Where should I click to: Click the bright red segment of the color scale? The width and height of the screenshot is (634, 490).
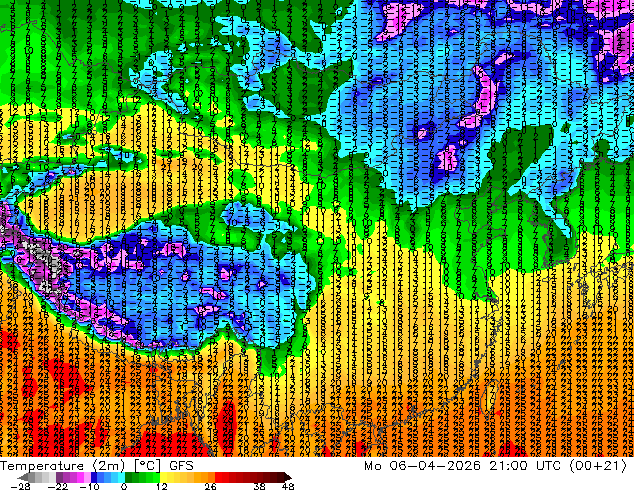218,477
